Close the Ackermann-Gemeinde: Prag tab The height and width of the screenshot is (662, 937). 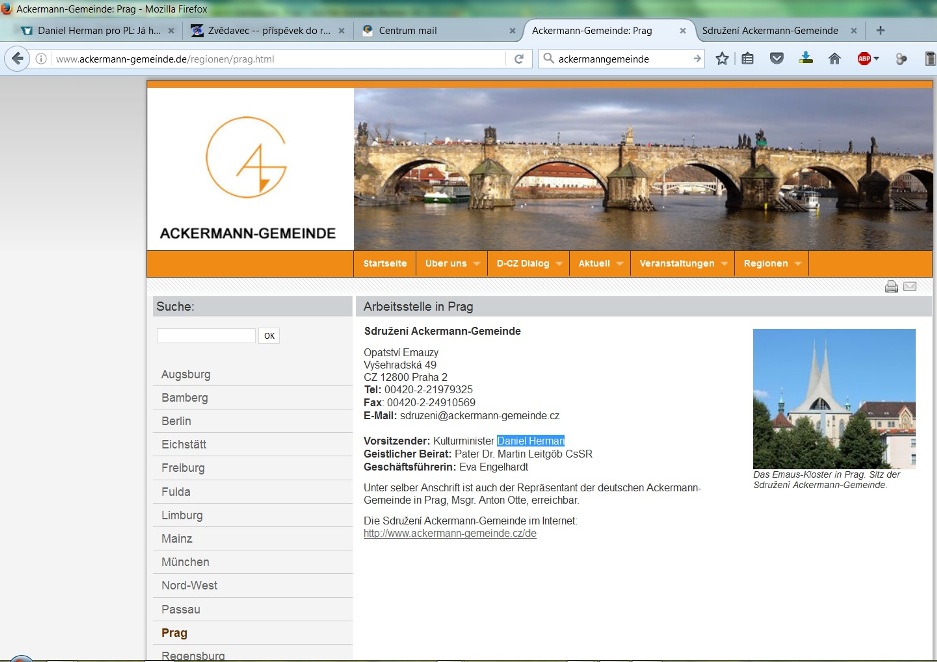[682, 30]
